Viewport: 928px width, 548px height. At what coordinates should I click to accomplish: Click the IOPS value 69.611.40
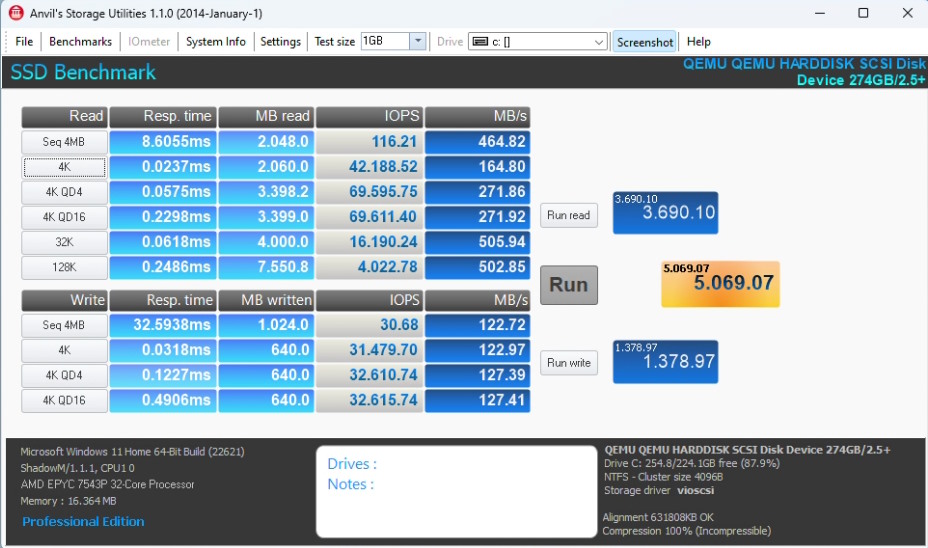click(369, 217)
